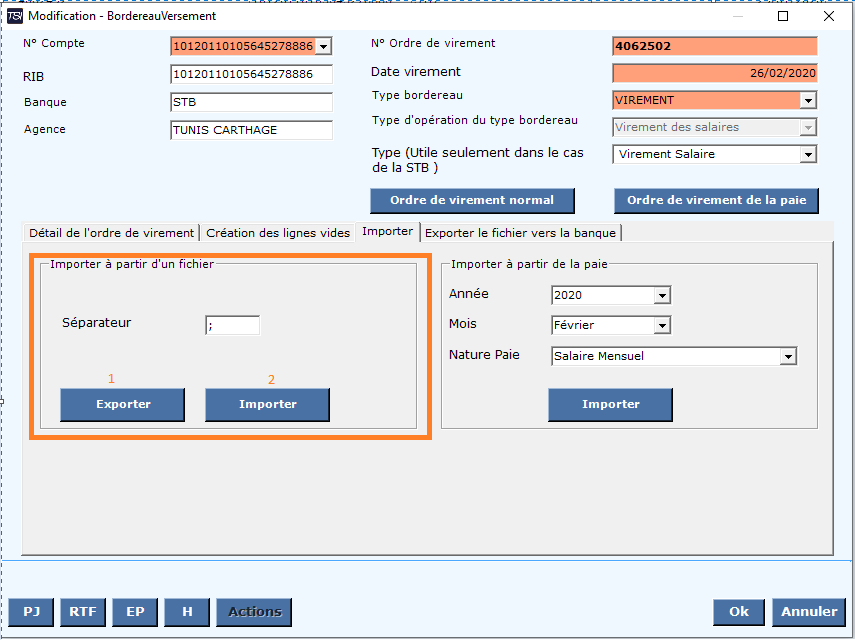Confirm with the Ok button

738,612
